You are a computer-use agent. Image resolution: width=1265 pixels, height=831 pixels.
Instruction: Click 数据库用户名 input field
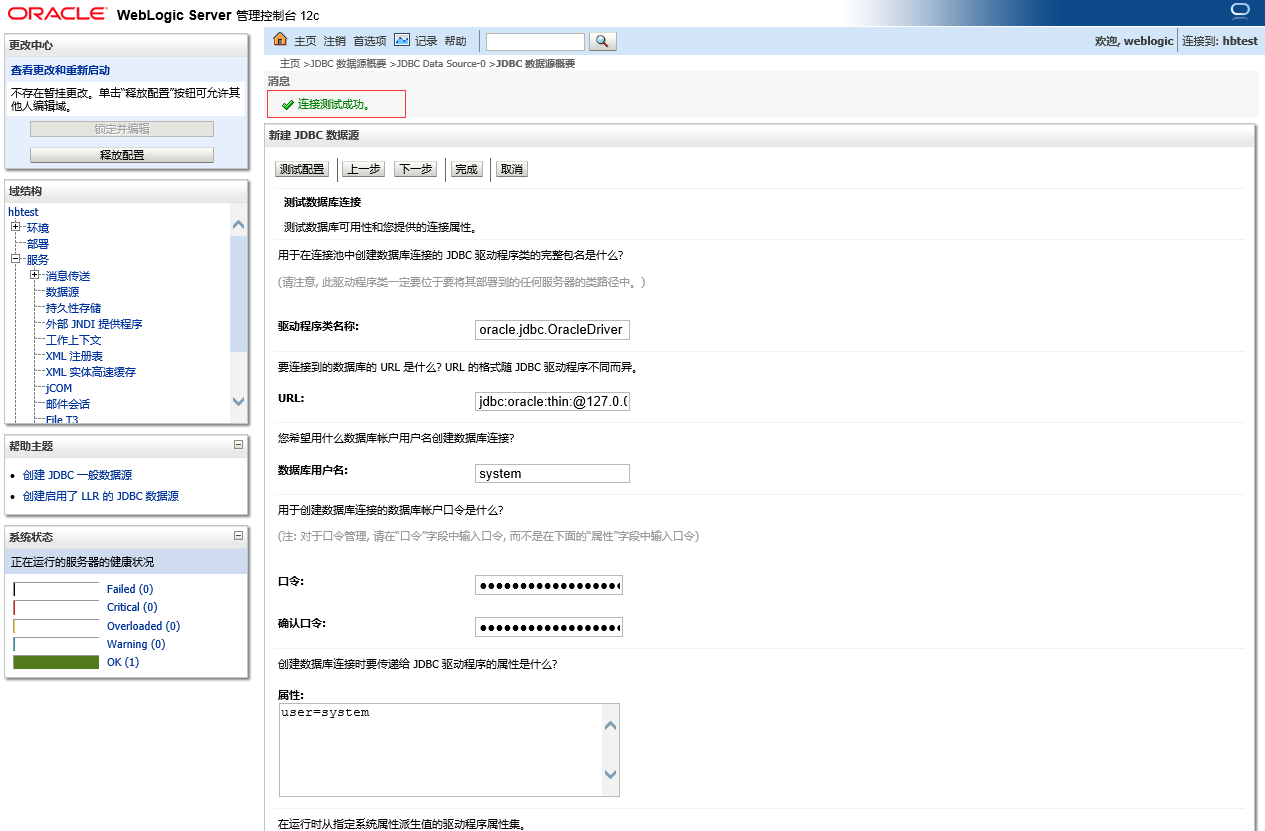point(552,473)
